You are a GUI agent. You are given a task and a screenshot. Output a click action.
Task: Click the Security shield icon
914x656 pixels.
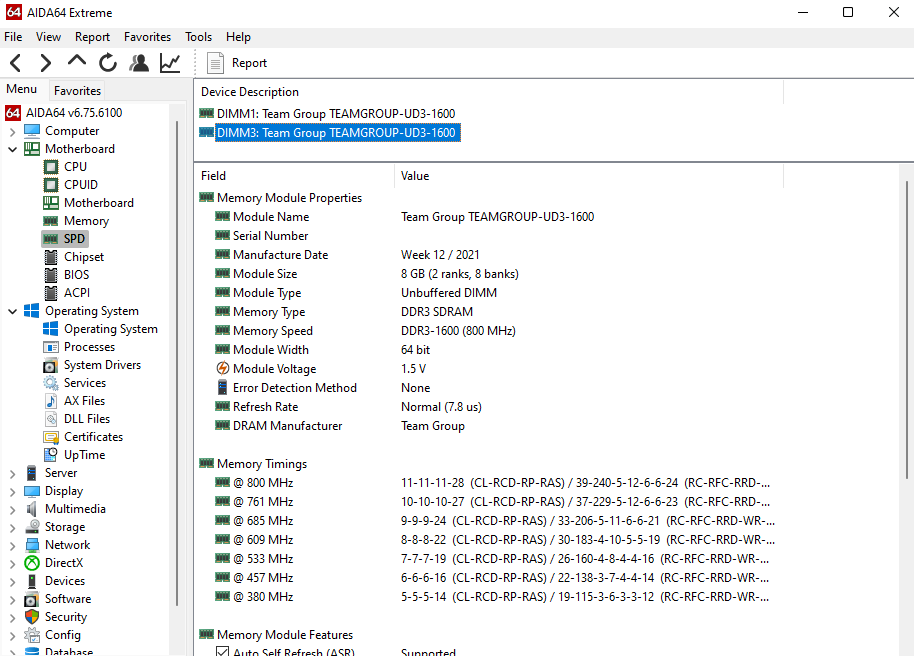click(31, 617)
